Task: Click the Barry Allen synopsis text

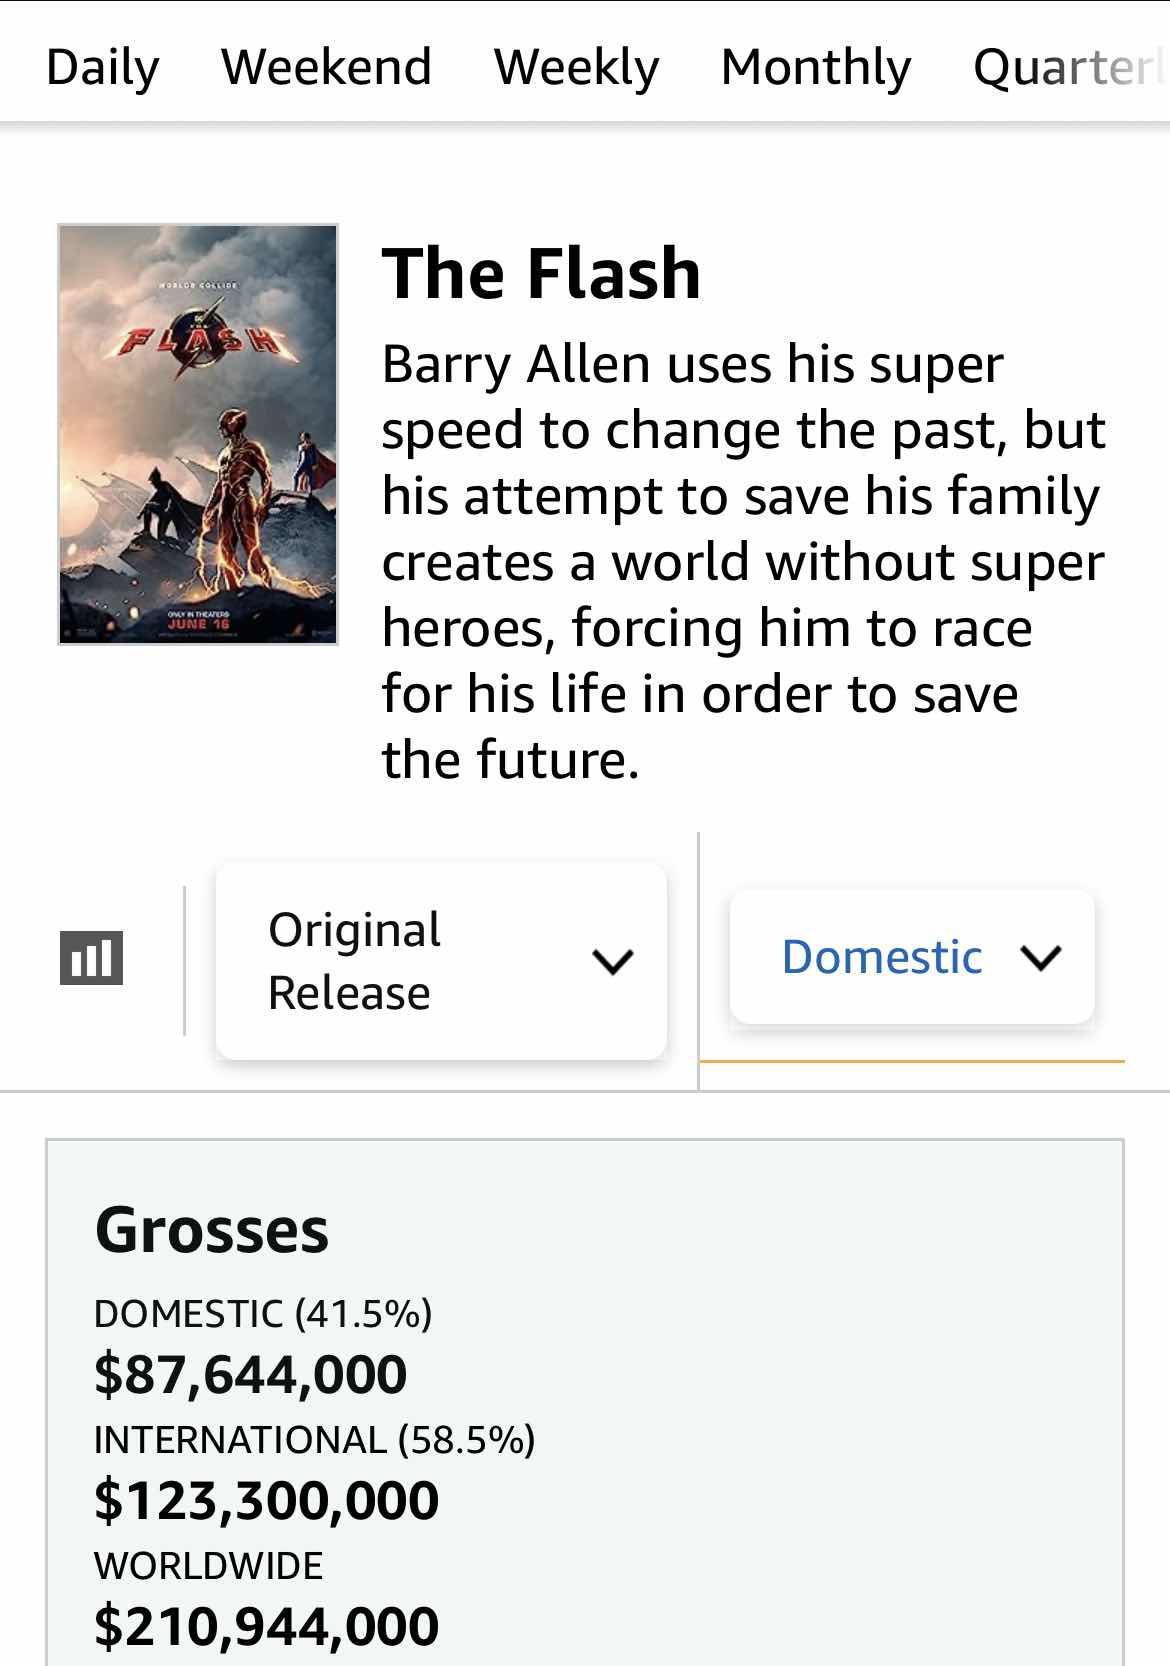Action: click(x=742, y=561)
